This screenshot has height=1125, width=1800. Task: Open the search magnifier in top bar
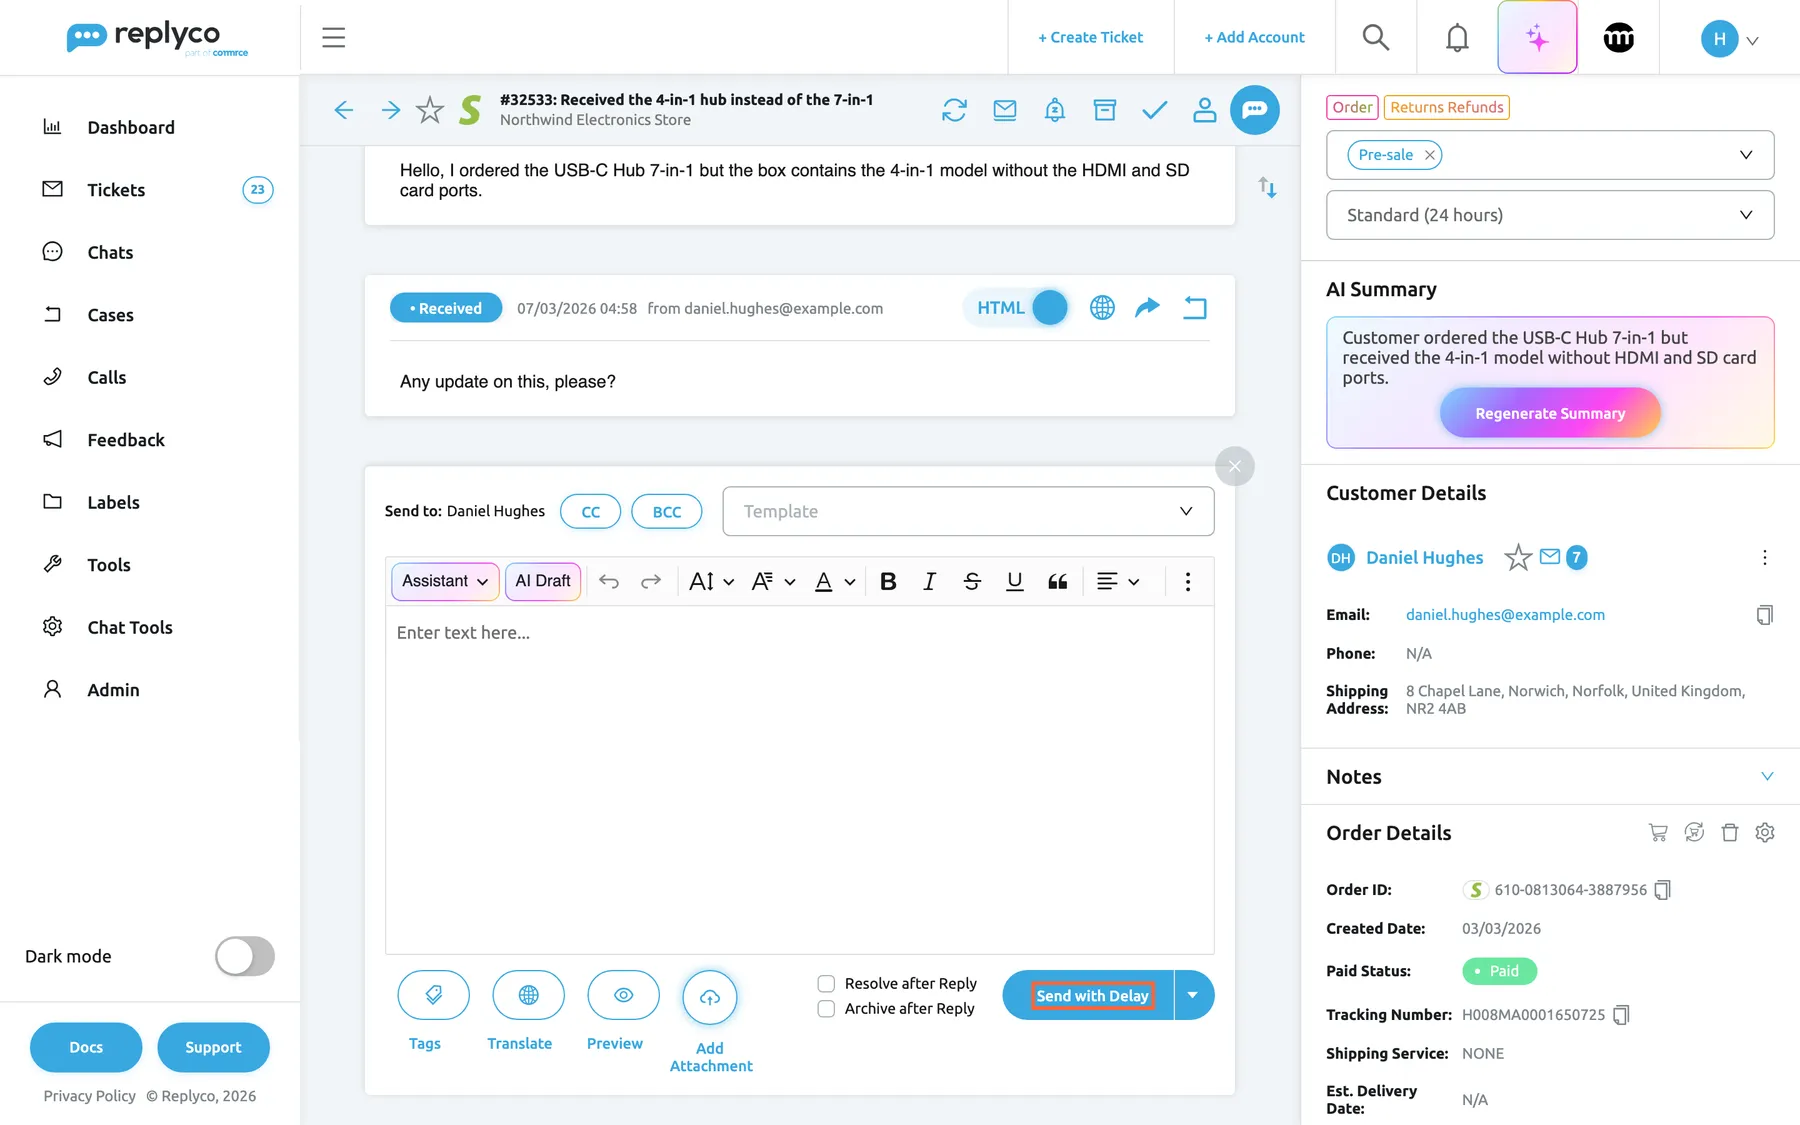click(x=1376, y=38)
